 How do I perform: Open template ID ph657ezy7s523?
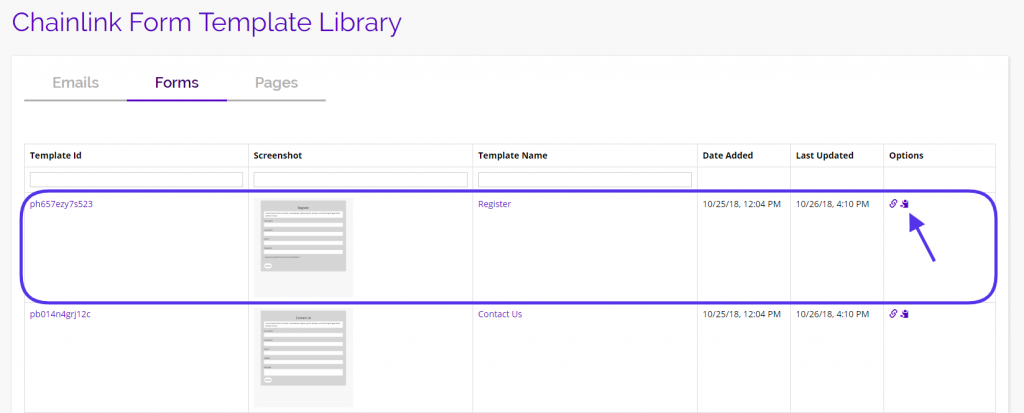coord(61,204)
